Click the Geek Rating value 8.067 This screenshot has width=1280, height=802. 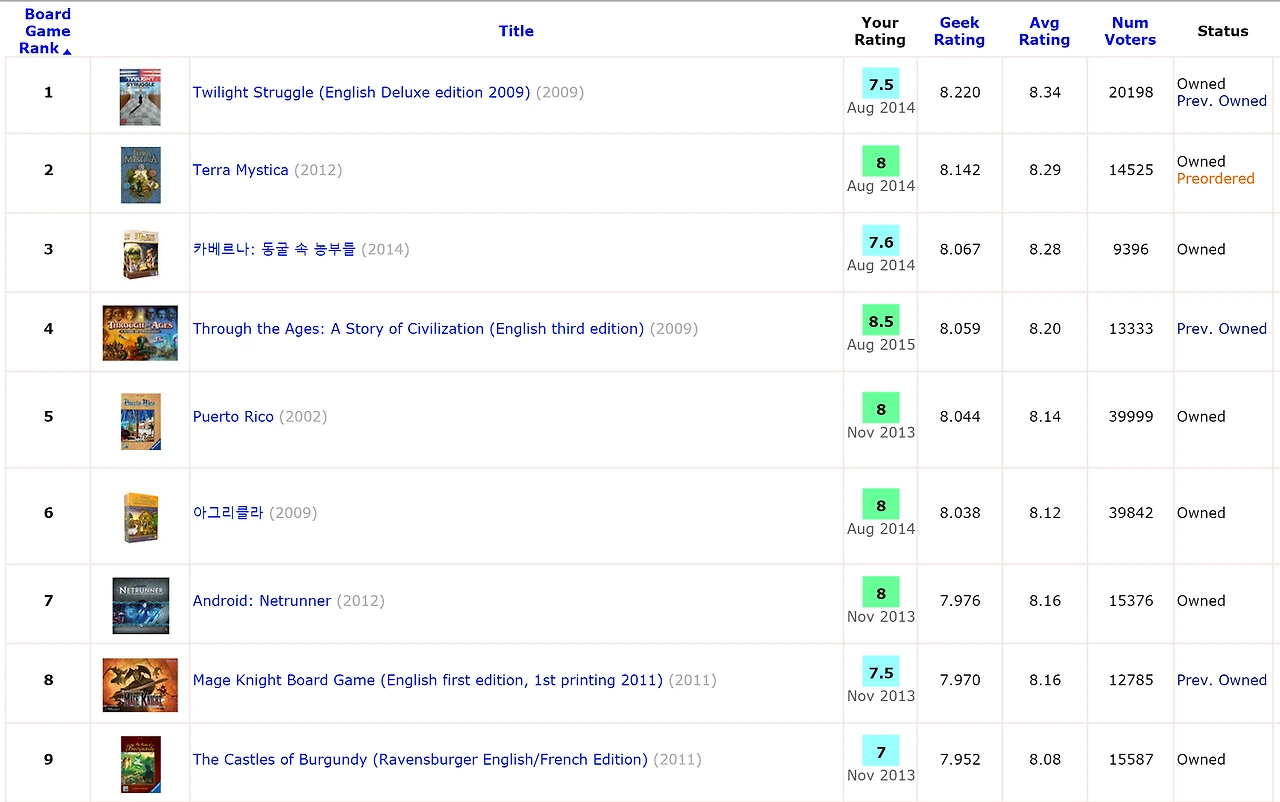pos(960,249)
